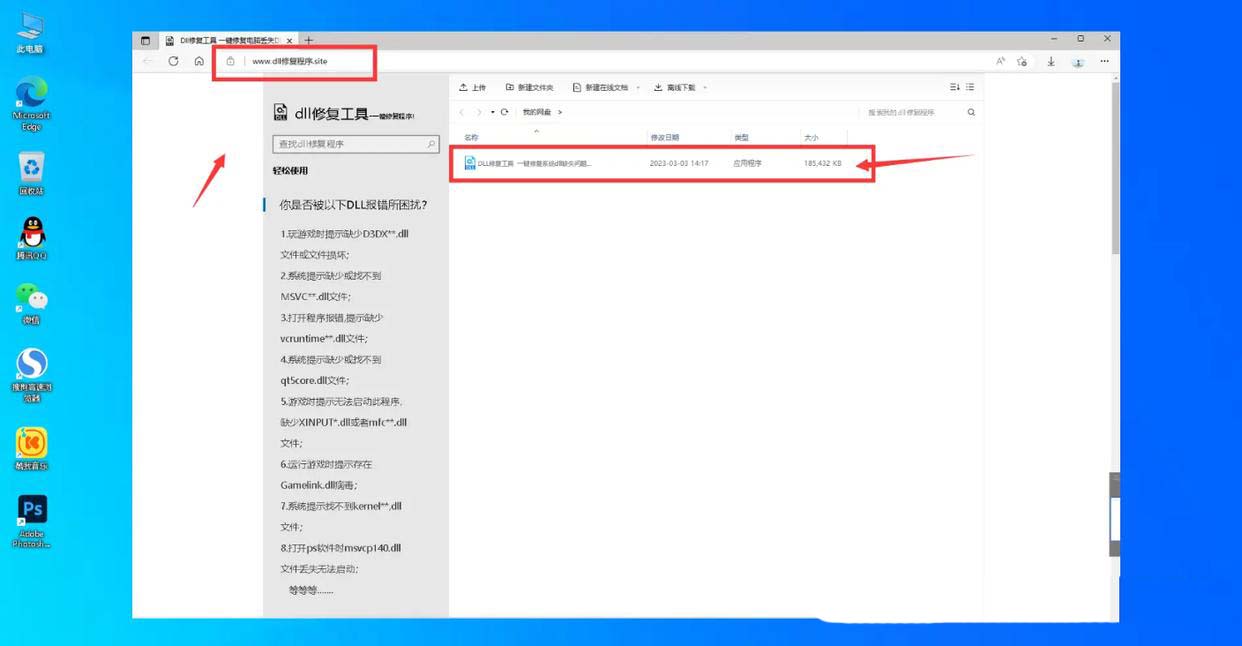Image resolution: width=1242 pixels, height=646 pixels.
Task: Click the browser profile icon
Action: pos(1078,62)
